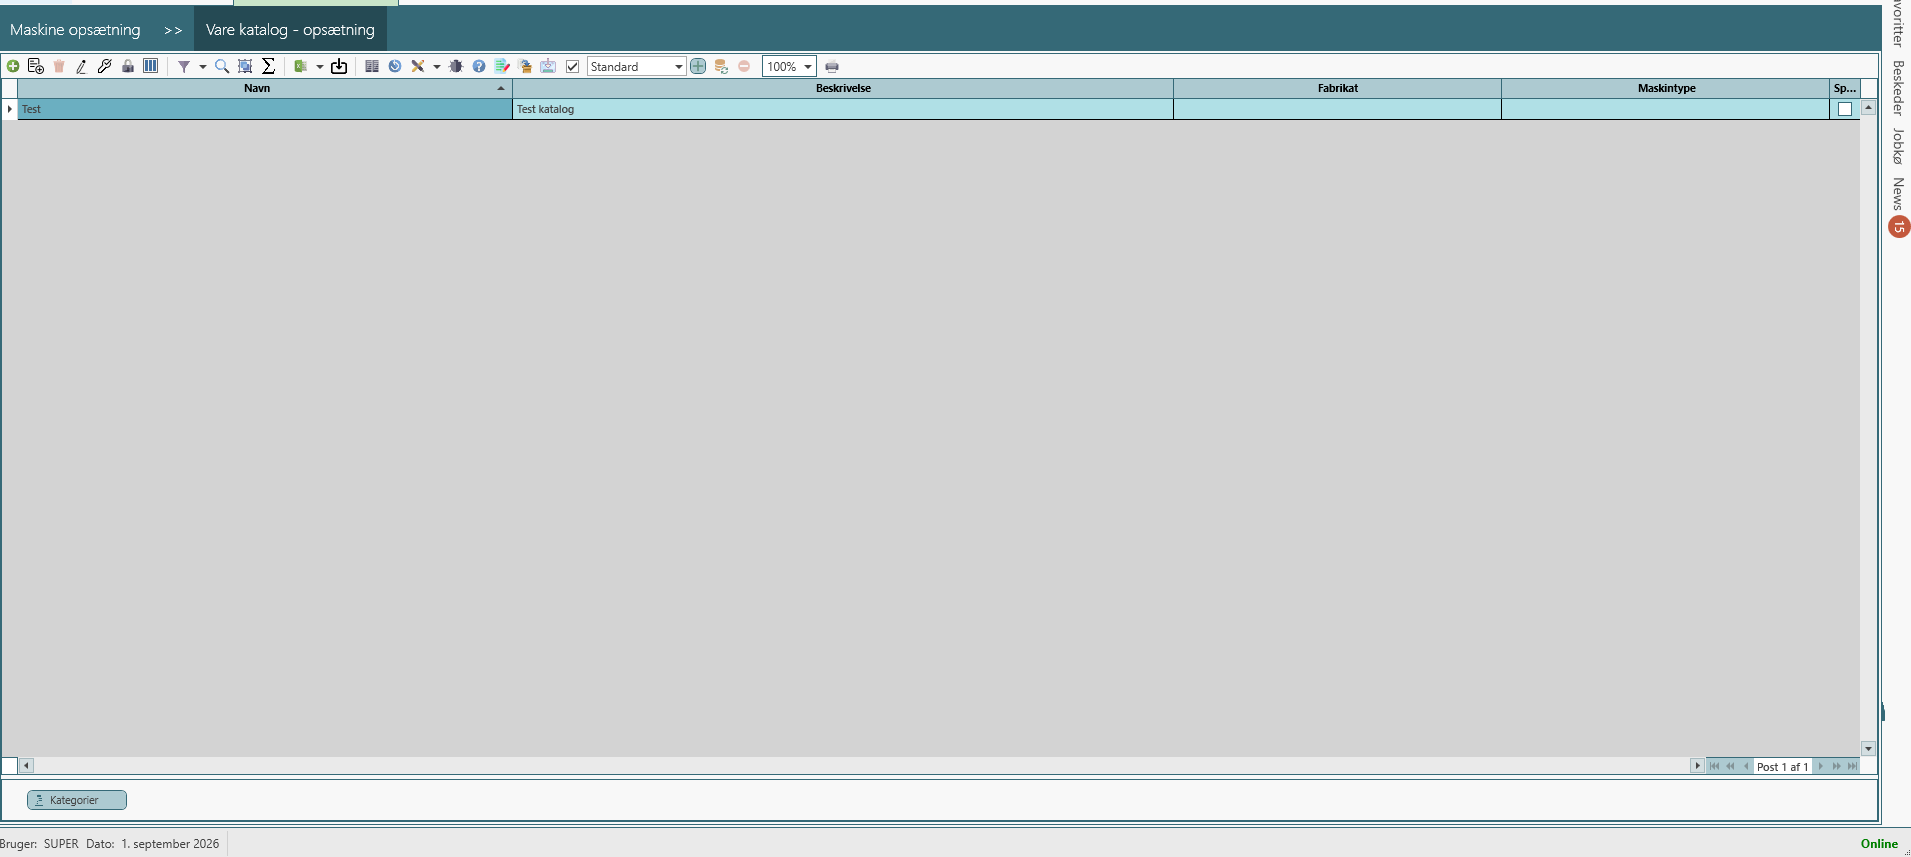
Task: Click the printer icon
Action: click(x=832, y=66)
